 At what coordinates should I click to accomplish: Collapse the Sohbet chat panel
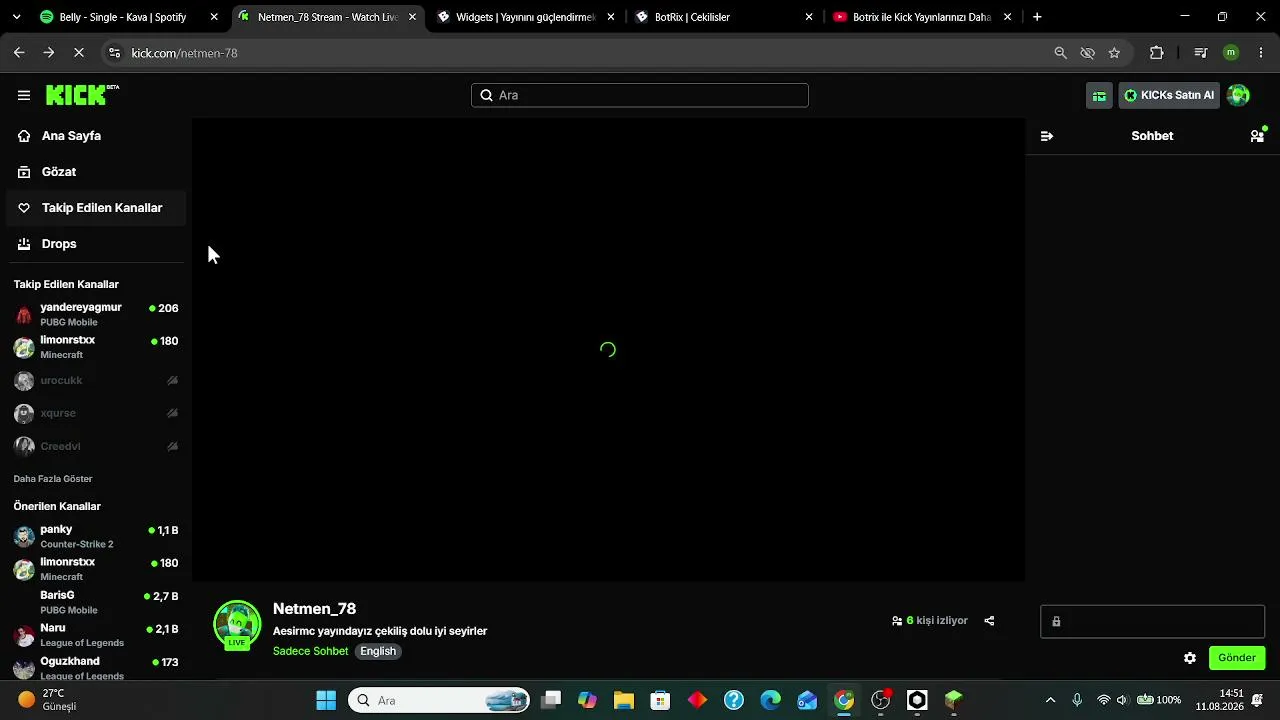tap(1047, 136)
